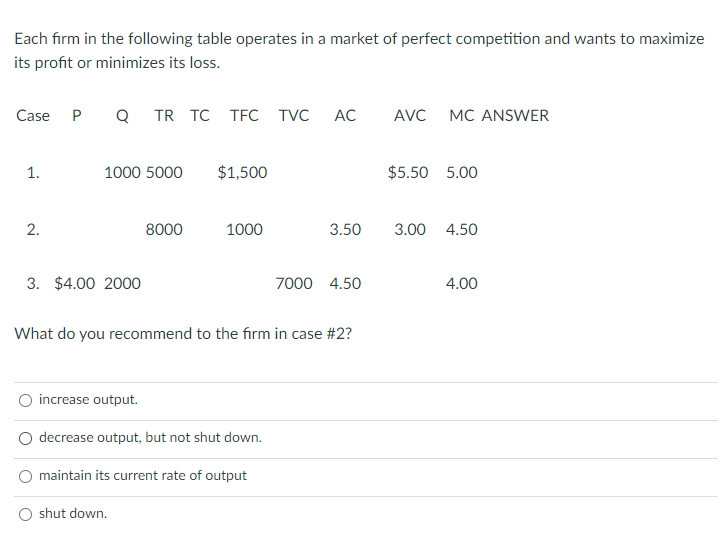Click the Case column header
Screen dimensions: 723x544
pos(33,115)
